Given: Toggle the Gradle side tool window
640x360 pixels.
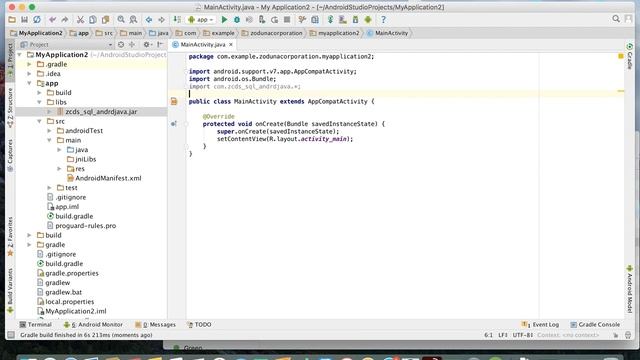Looking at the screenshot, I should click(x=630, y=56).
